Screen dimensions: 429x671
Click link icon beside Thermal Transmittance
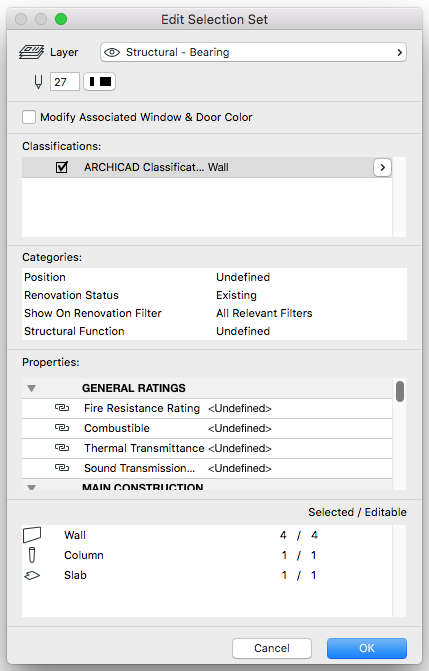coord(62,448)
